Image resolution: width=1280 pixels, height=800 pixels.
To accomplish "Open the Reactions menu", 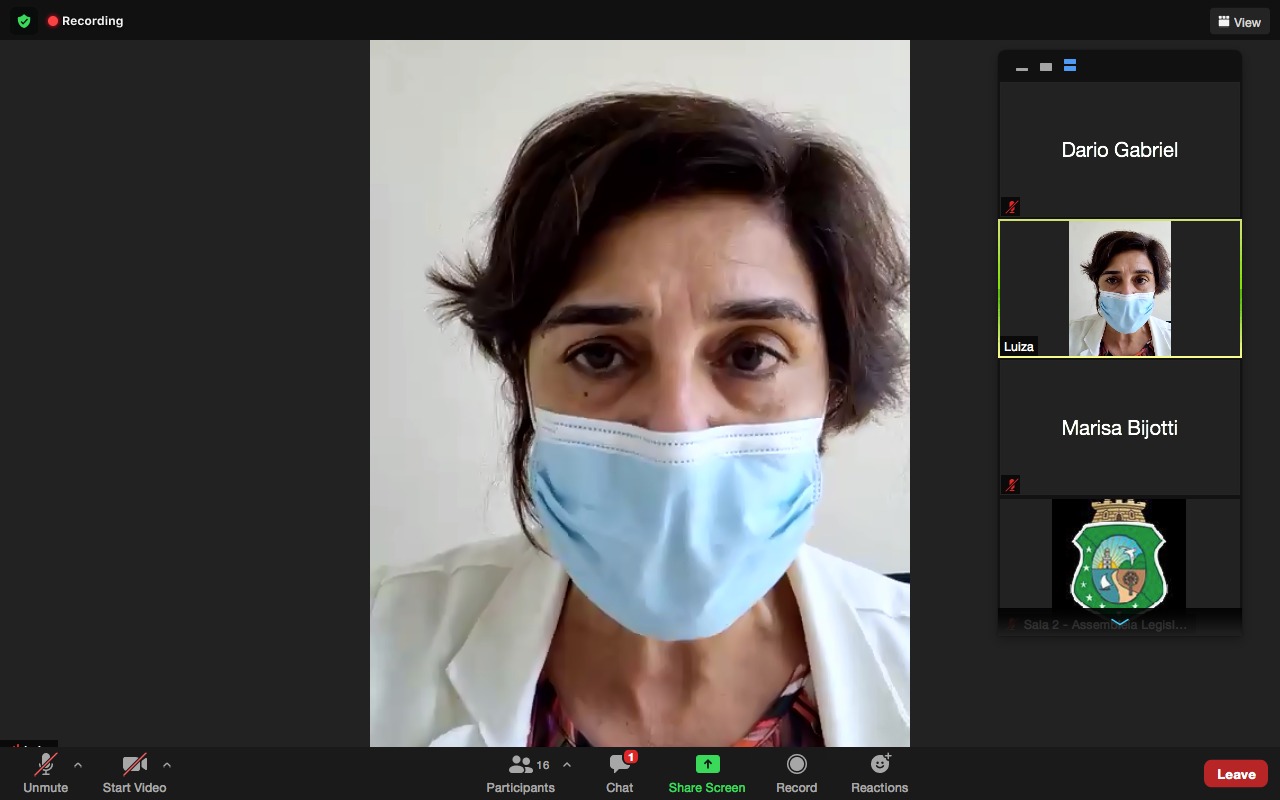I will point(879,773).
